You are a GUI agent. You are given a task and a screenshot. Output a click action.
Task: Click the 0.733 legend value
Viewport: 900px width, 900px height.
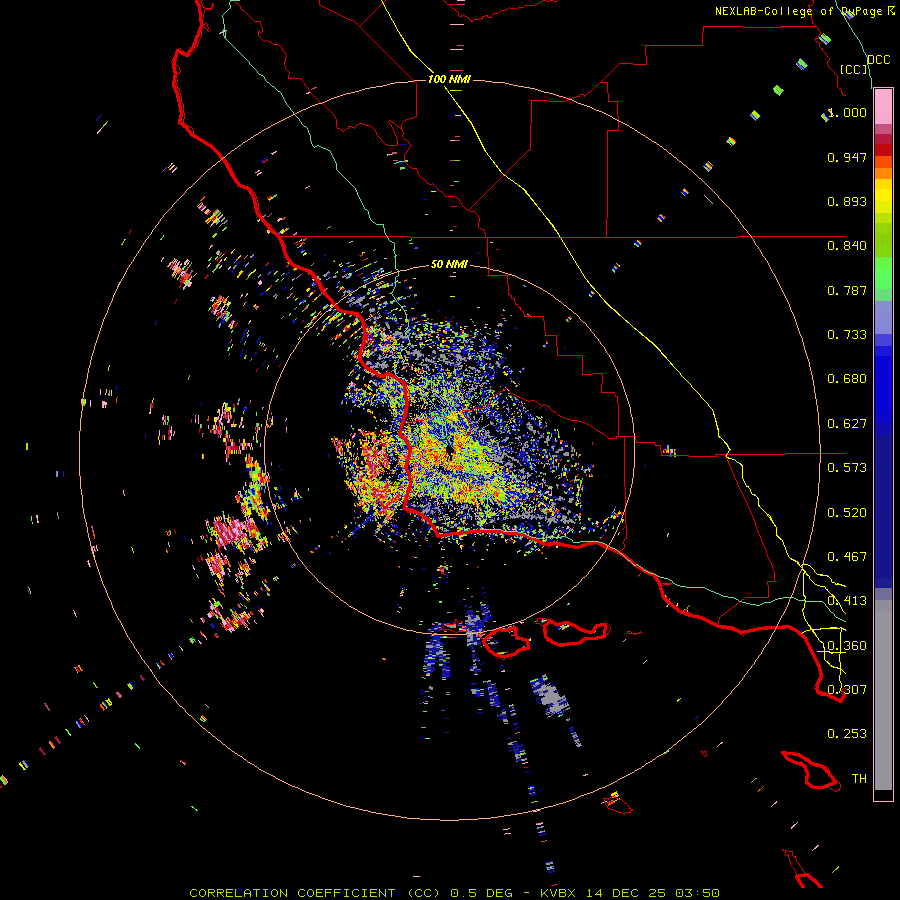847,335
